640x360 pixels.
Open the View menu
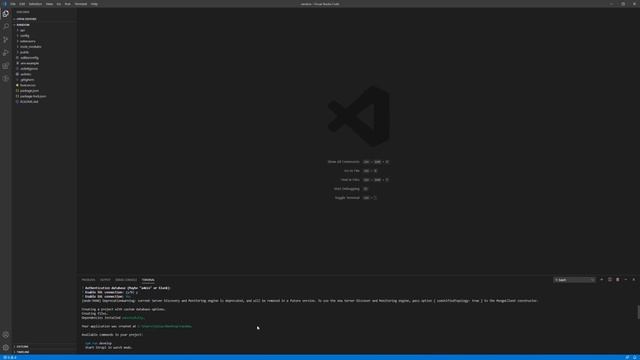(49, 4)
